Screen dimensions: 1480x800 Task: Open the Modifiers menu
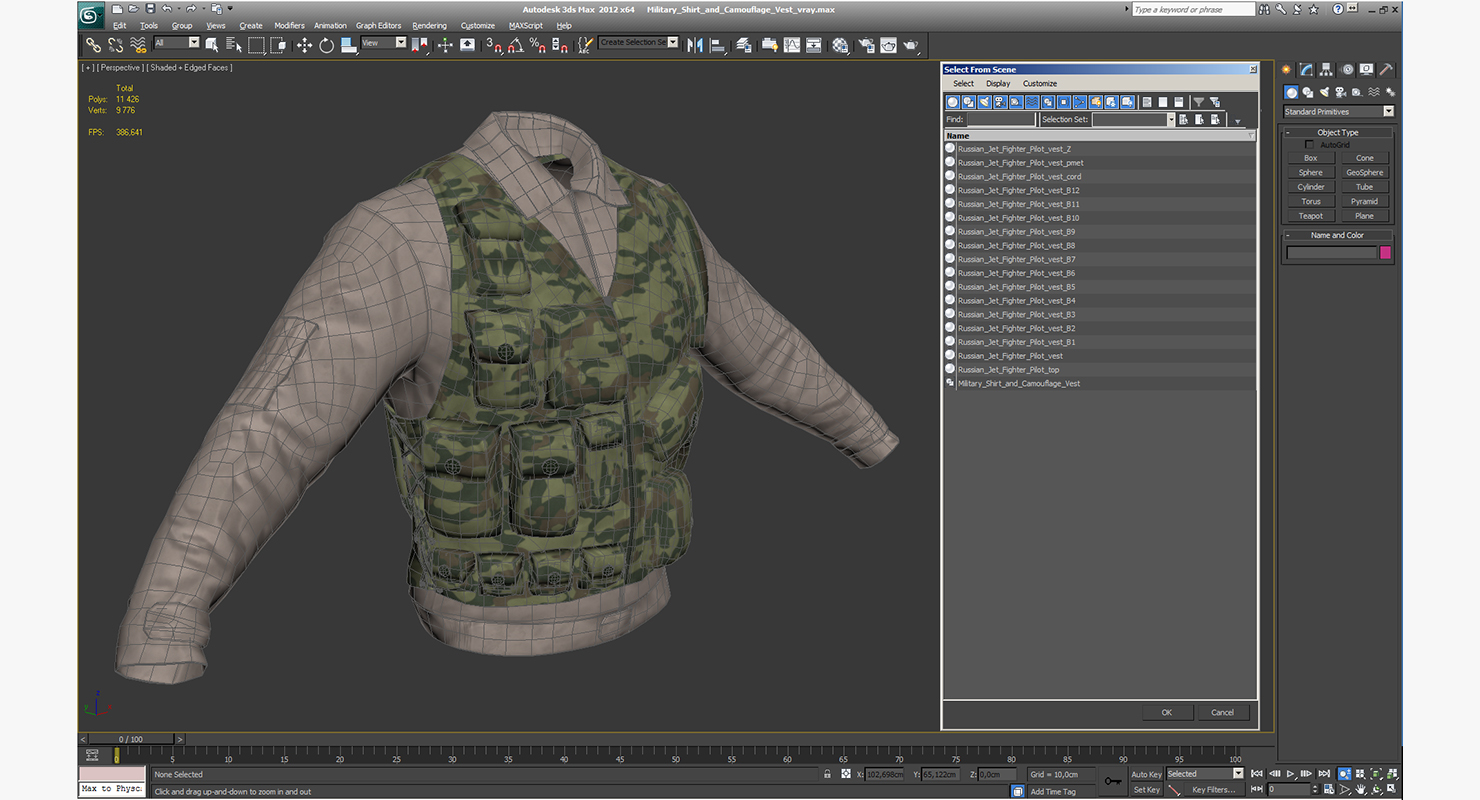[x=290, y=26]
